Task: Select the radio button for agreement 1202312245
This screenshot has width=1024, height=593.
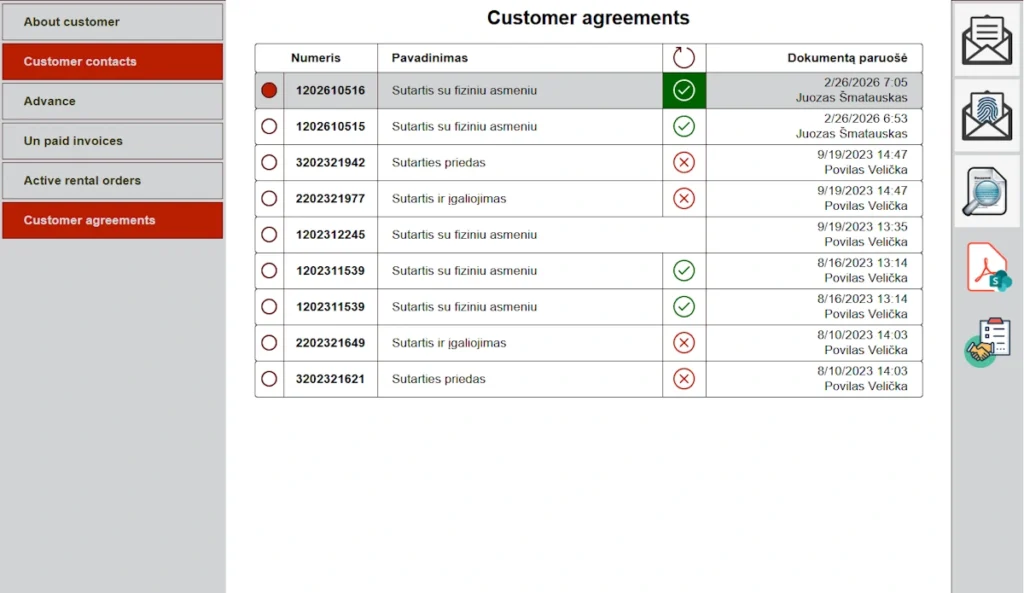Action: (x=268, y=234)
